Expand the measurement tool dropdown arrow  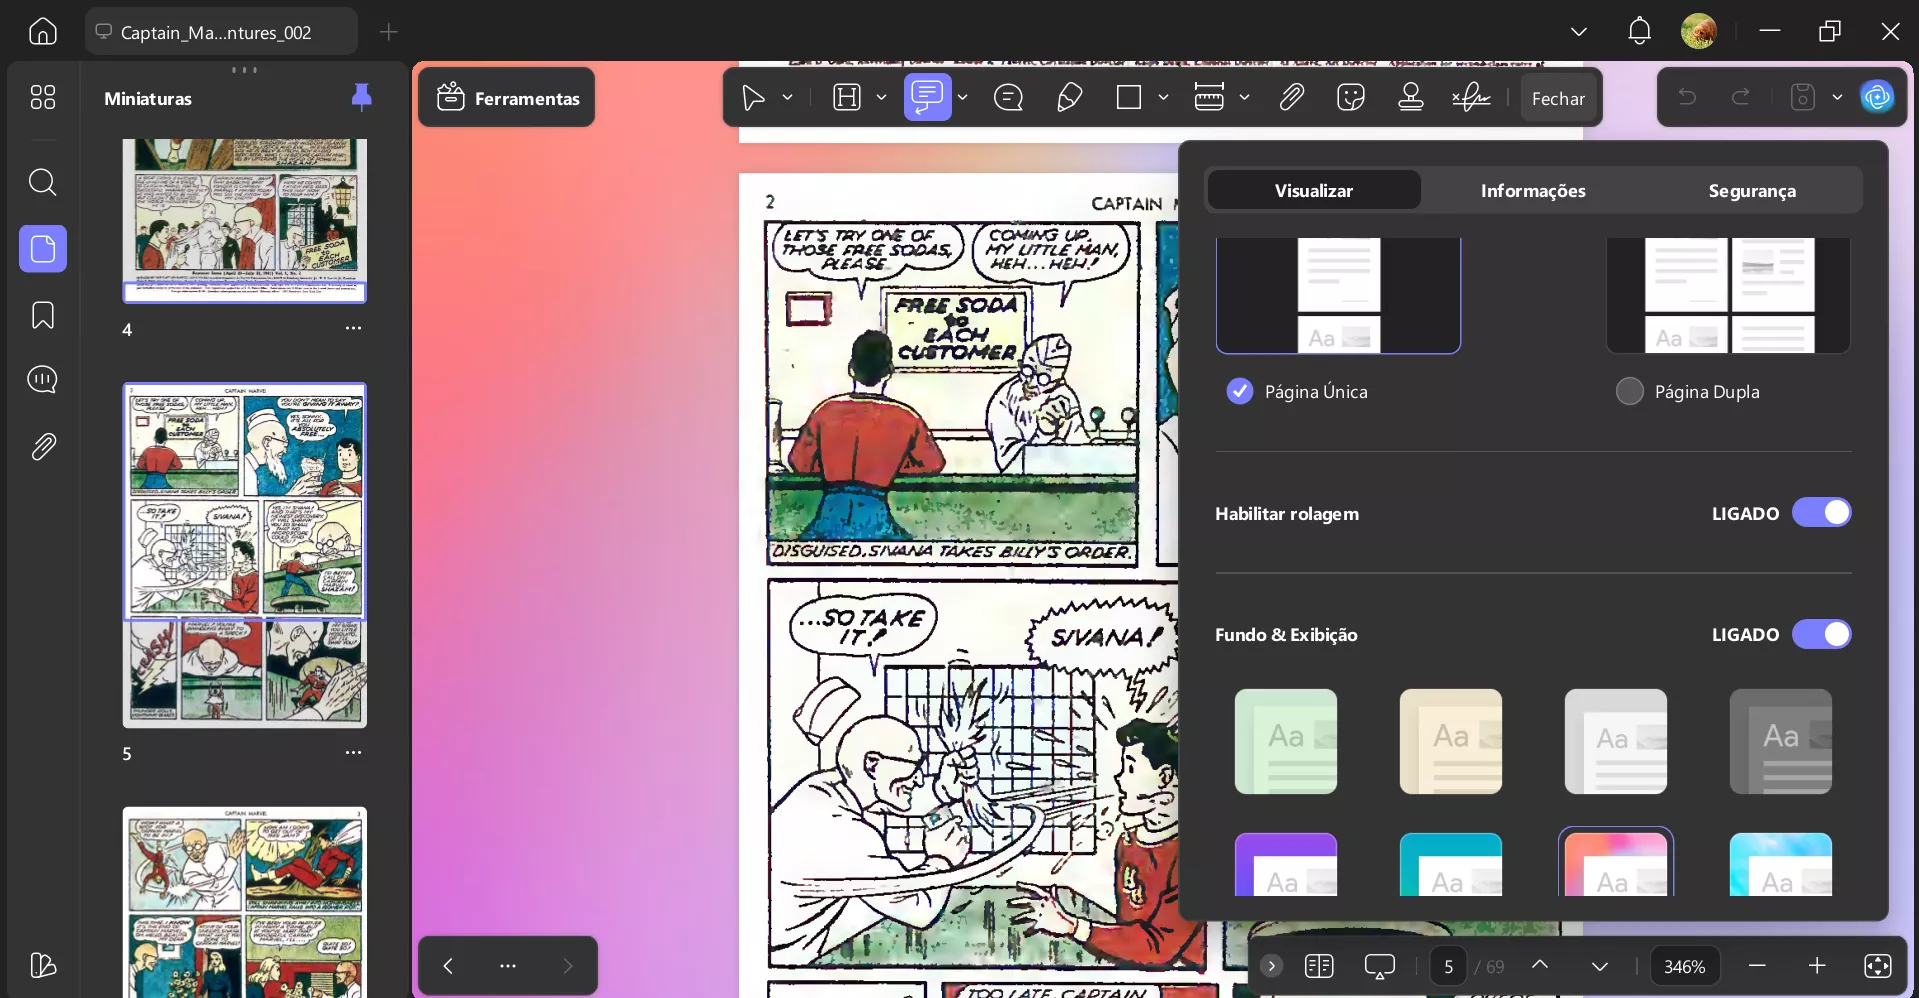coord(1244,97)
